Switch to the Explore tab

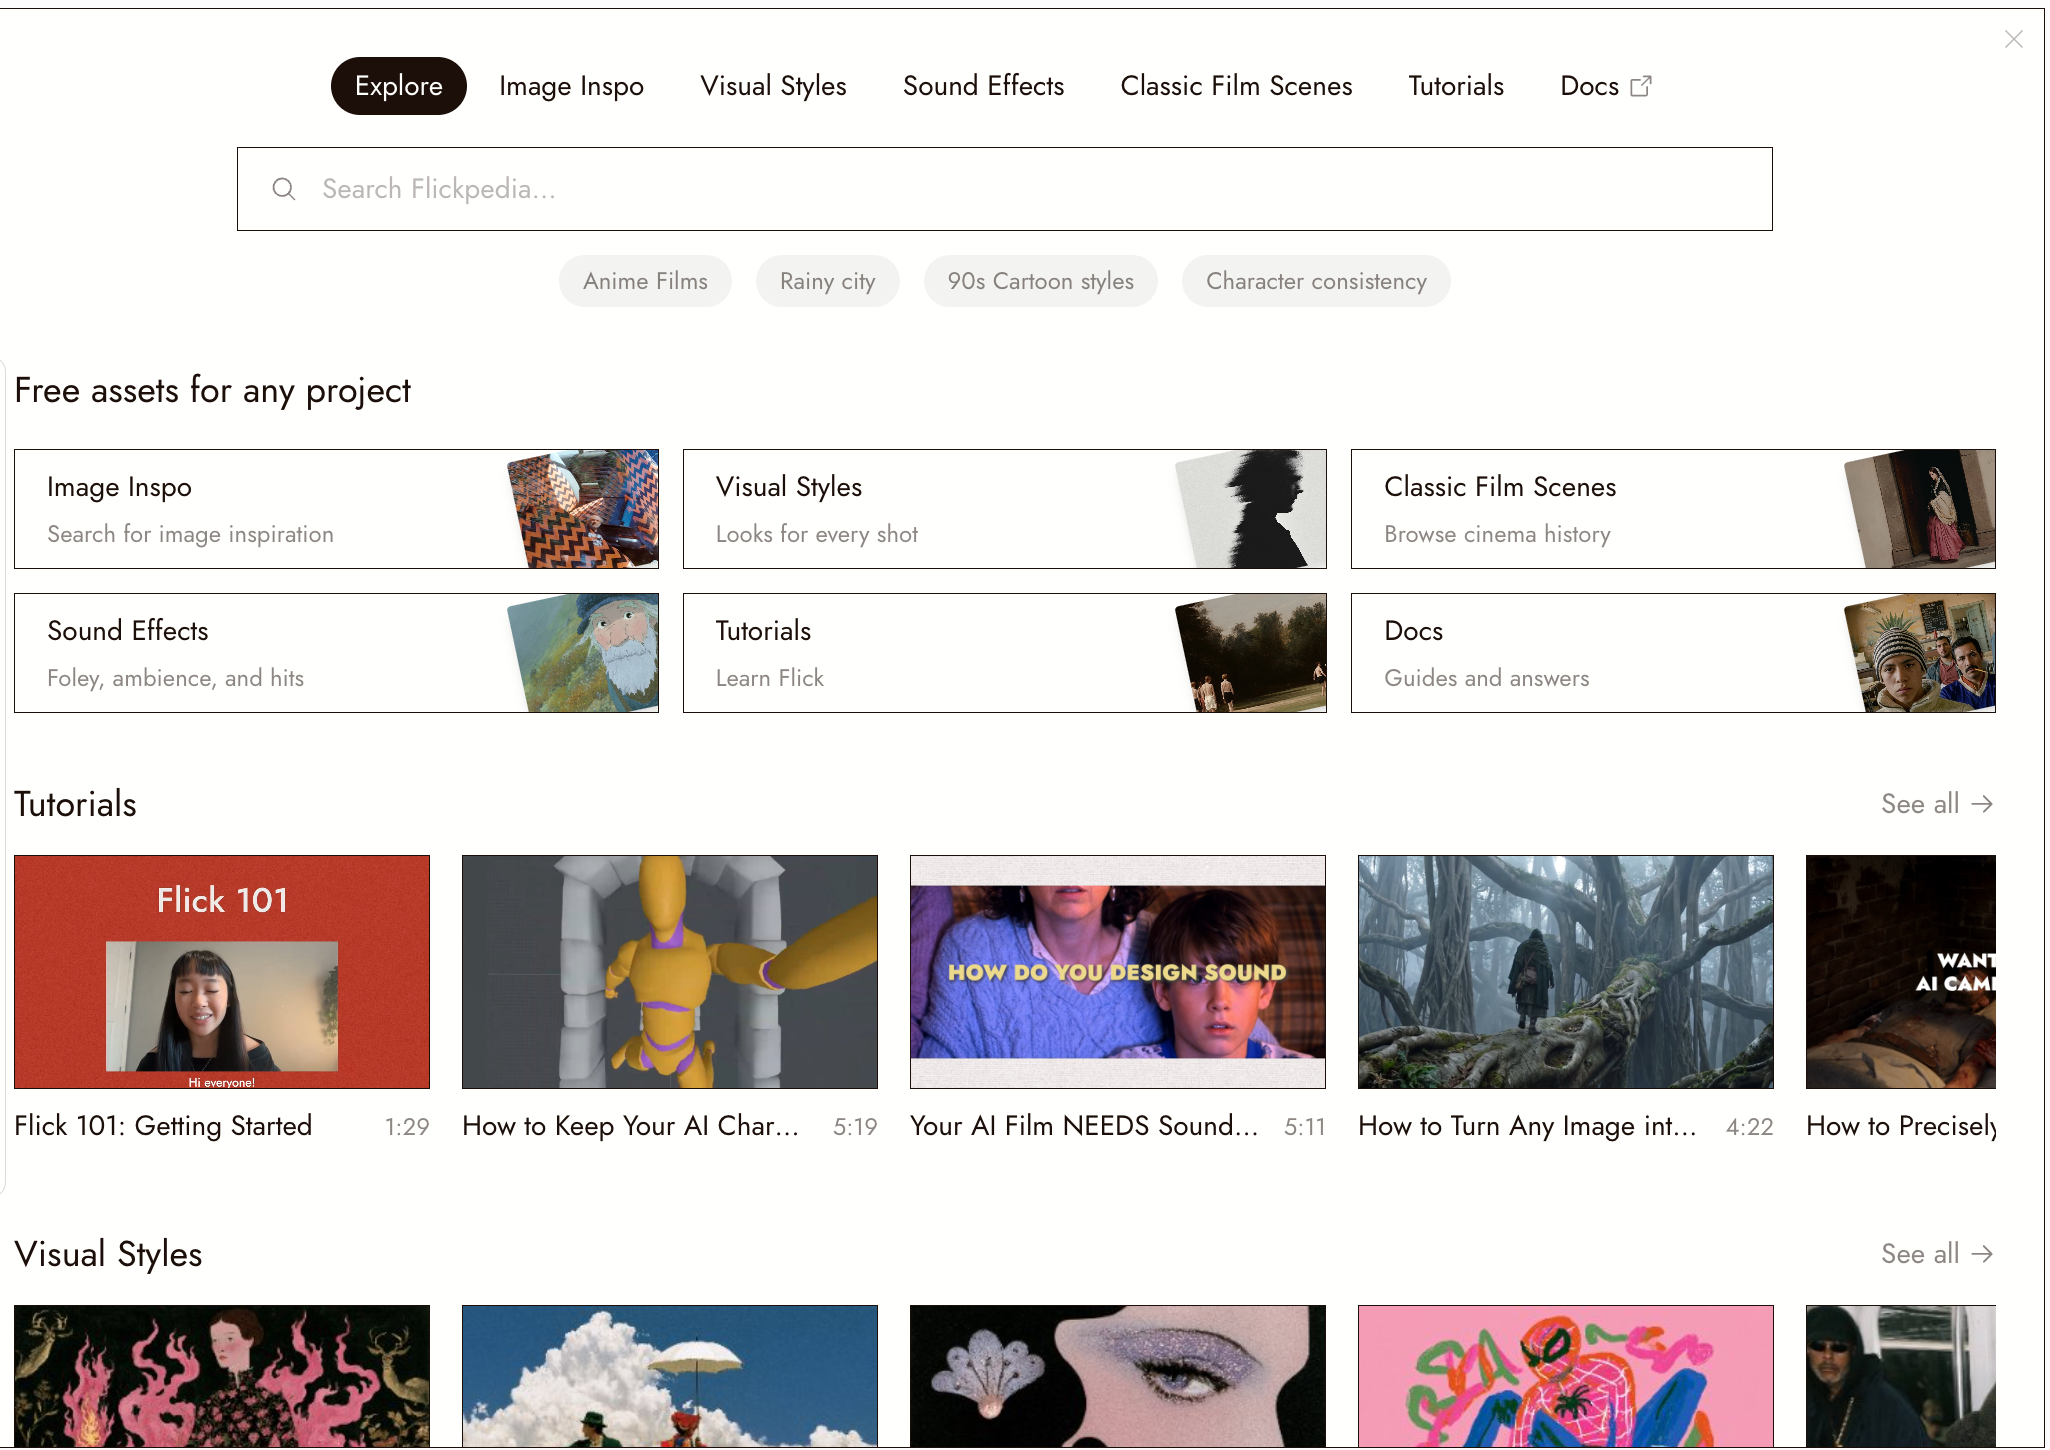point(398,86)
